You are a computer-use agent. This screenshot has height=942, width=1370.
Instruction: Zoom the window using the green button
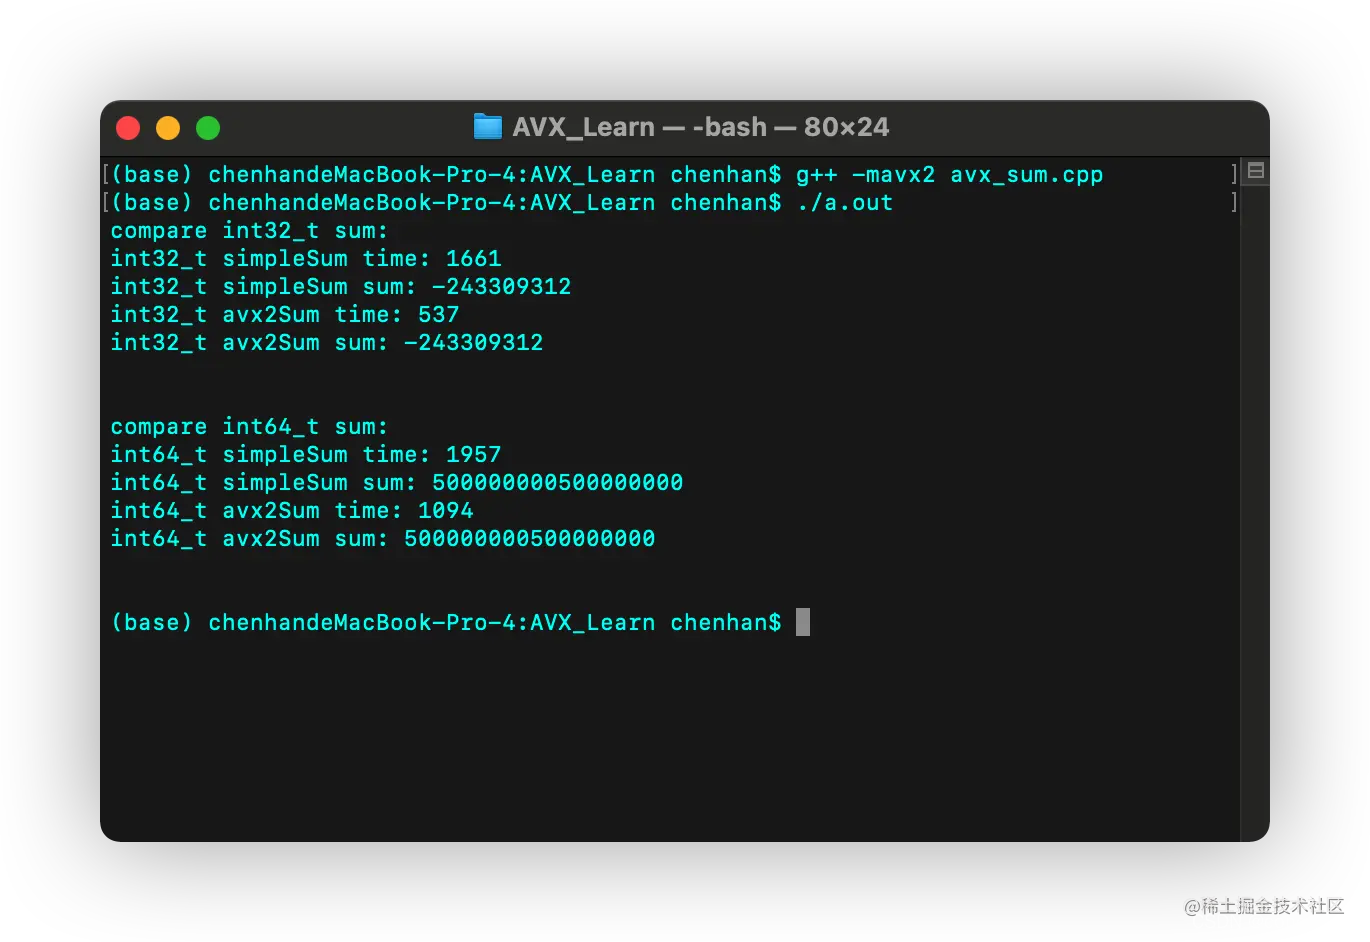click(x=208, y=128)
